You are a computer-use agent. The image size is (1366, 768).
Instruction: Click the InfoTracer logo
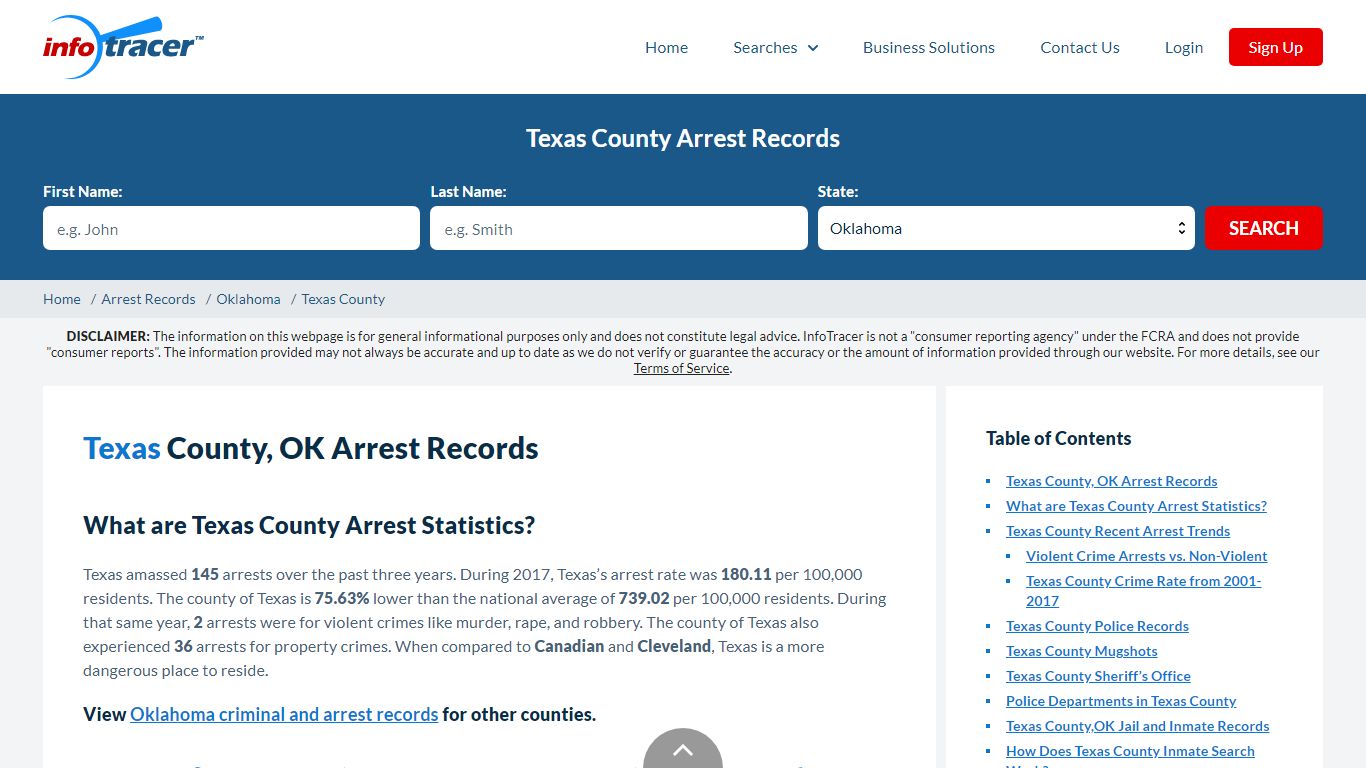(124, 47)
